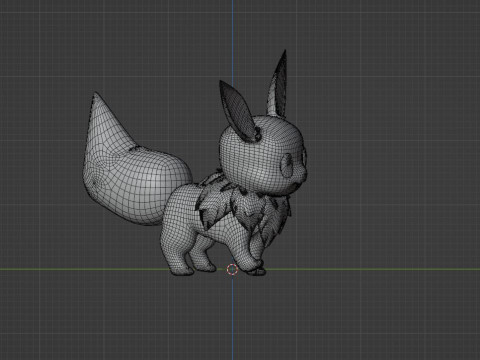
Task: Click the 3D cursor at the origin
Action: click(x=232, y=269)
